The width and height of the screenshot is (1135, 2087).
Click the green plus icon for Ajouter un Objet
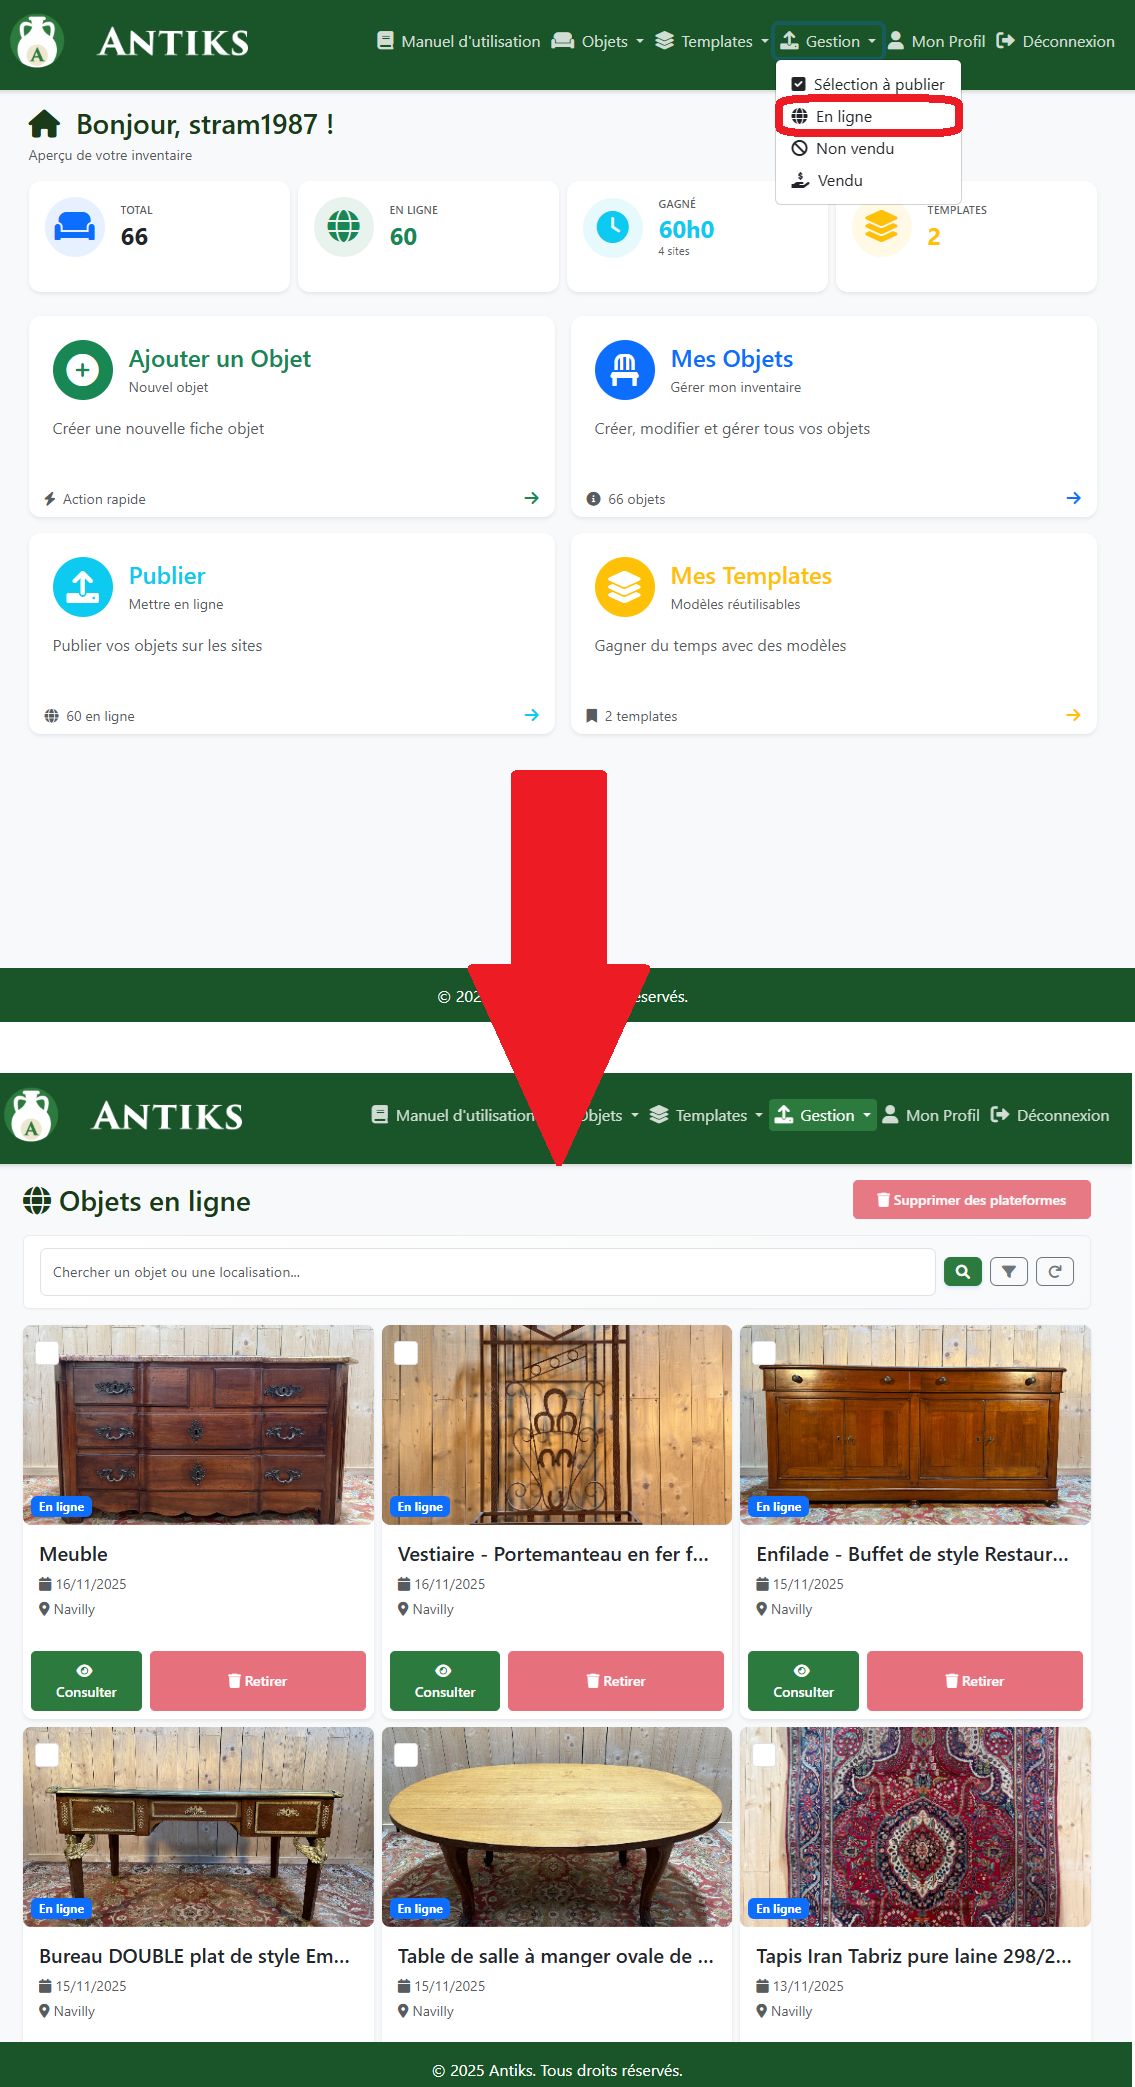pos(83,370)
